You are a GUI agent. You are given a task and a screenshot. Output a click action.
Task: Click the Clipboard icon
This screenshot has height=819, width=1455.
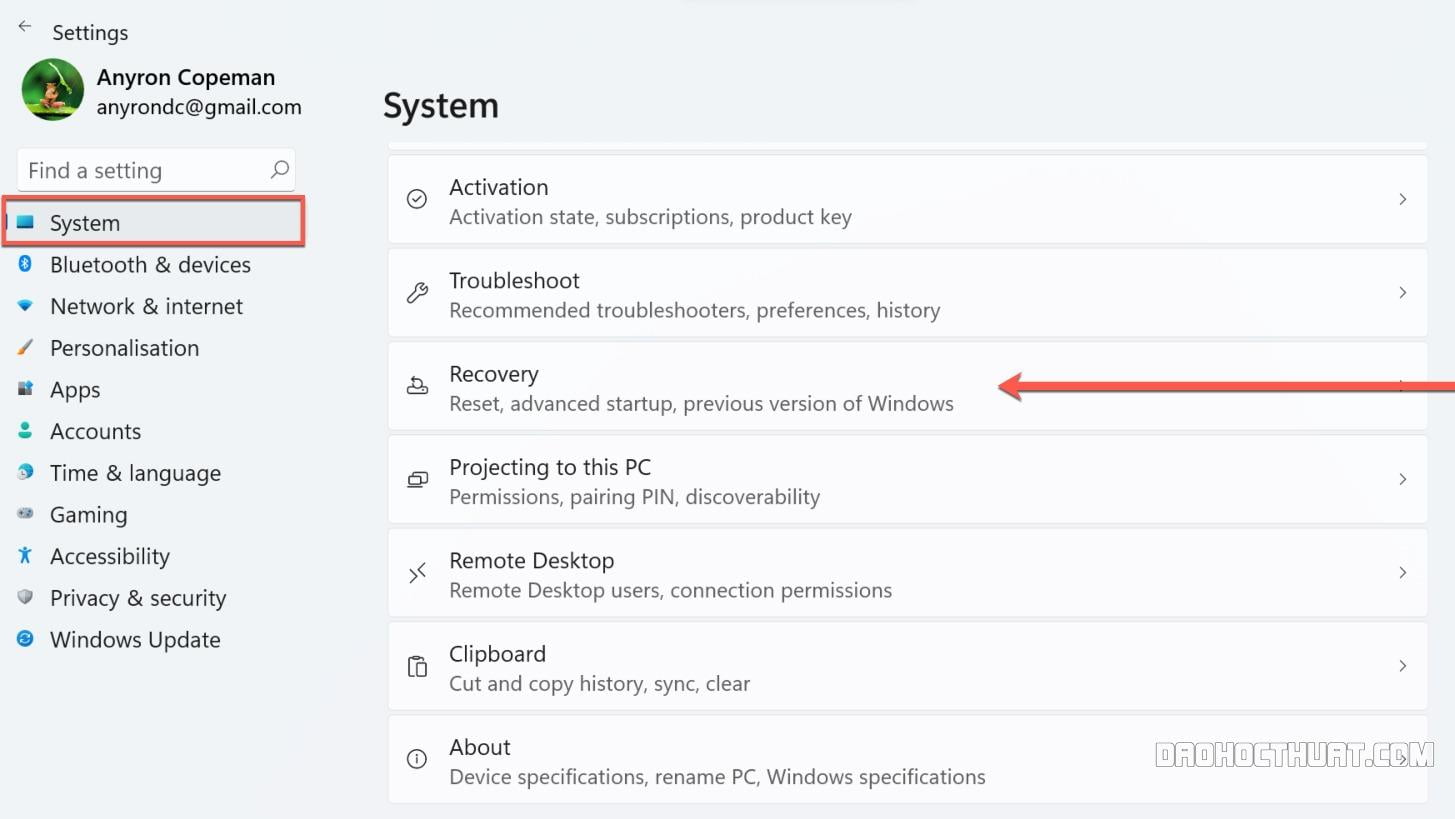417,666
